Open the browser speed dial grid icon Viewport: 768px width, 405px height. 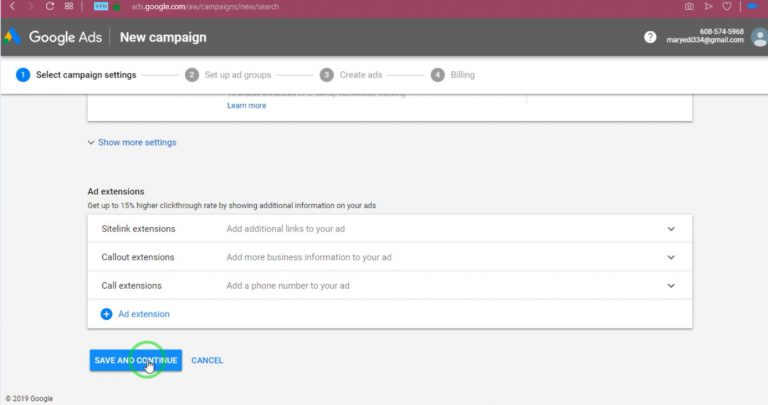(x=69, y=6)
